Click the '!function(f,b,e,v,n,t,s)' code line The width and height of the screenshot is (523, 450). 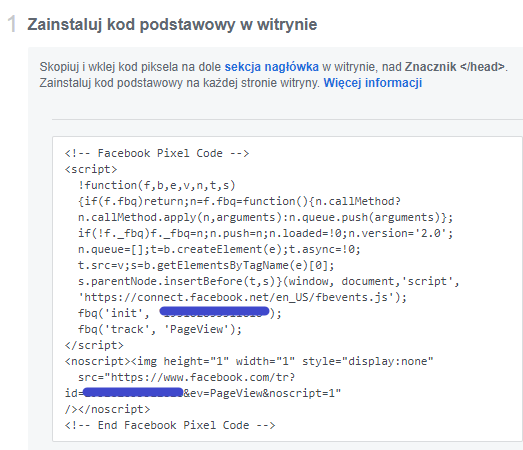coord(157,185)
